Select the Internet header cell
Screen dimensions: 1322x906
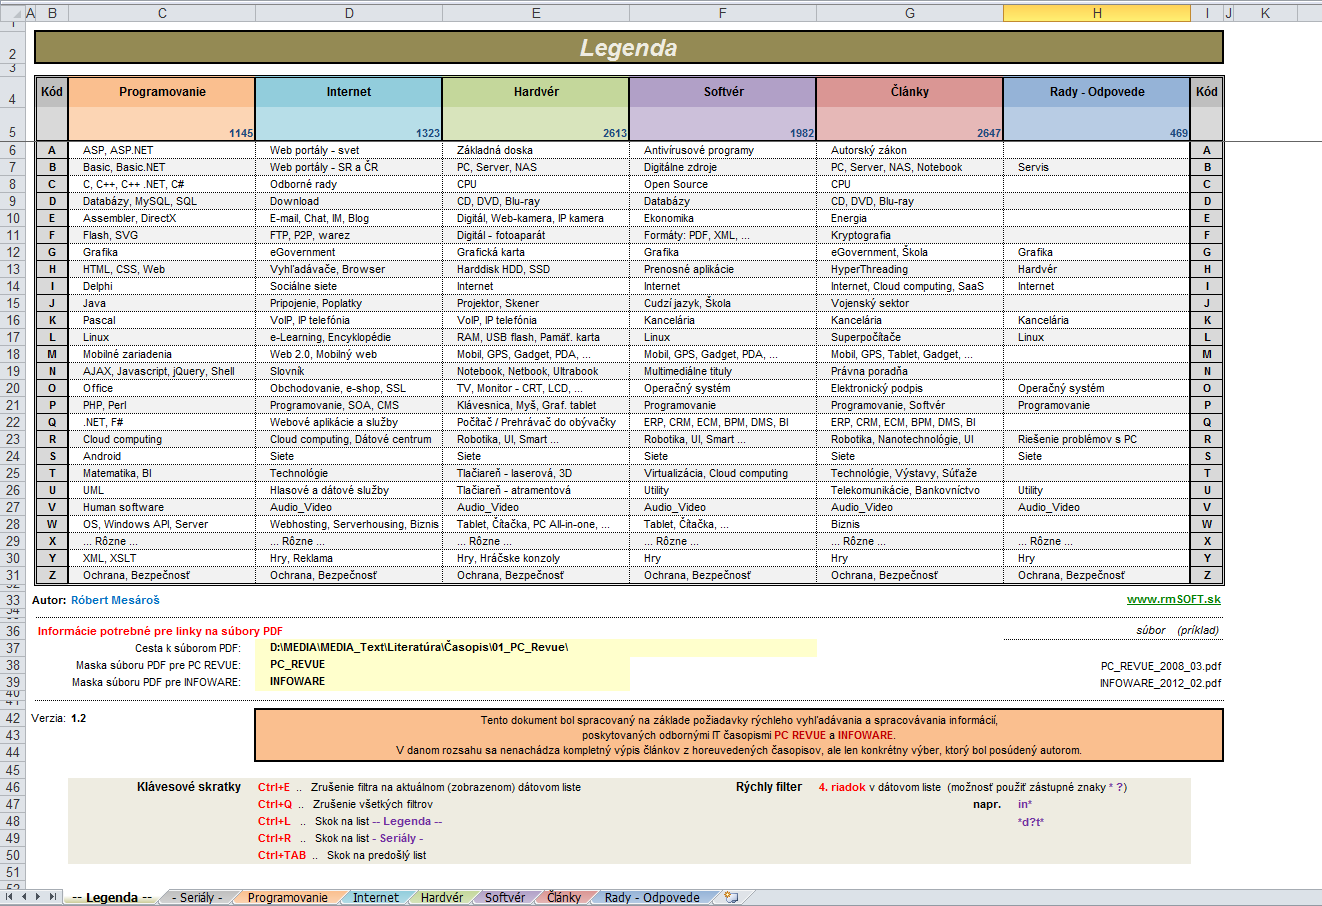pyautogui.click(x=349, y=91)
